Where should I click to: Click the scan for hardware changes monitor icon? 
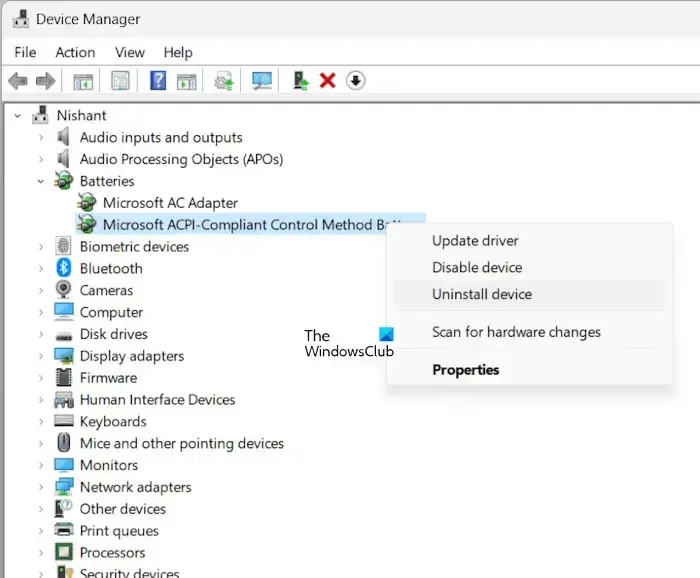262,81
